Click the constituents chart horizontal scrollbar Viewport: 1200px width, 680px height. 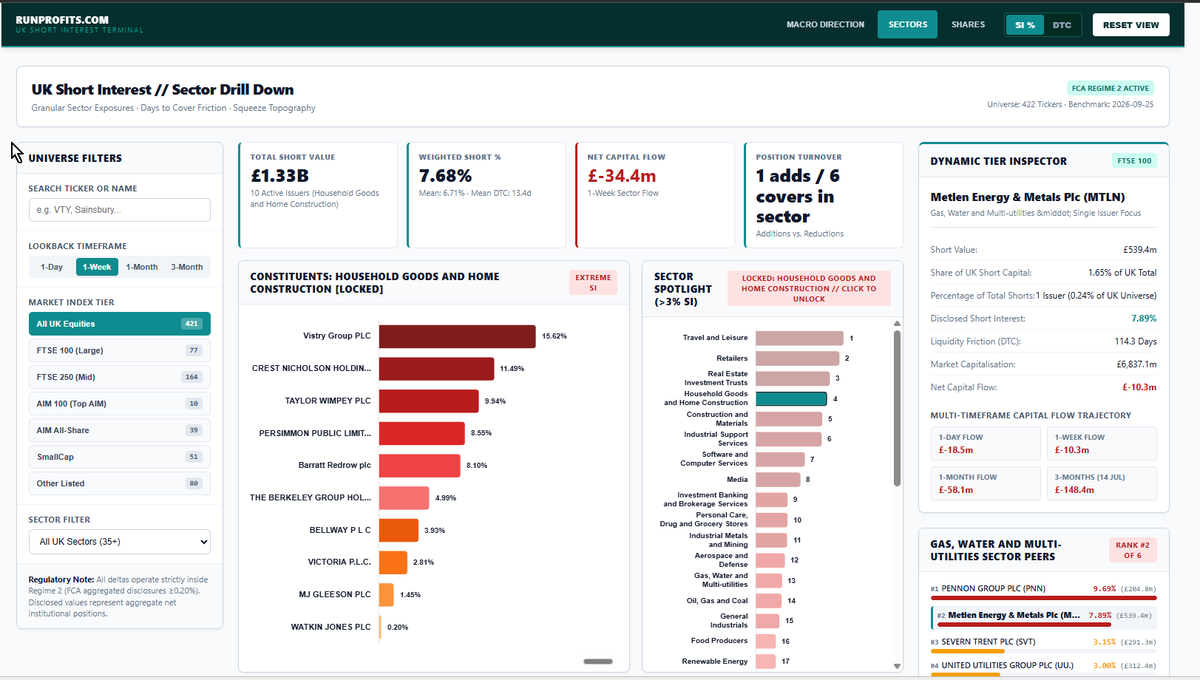point(598,661)
